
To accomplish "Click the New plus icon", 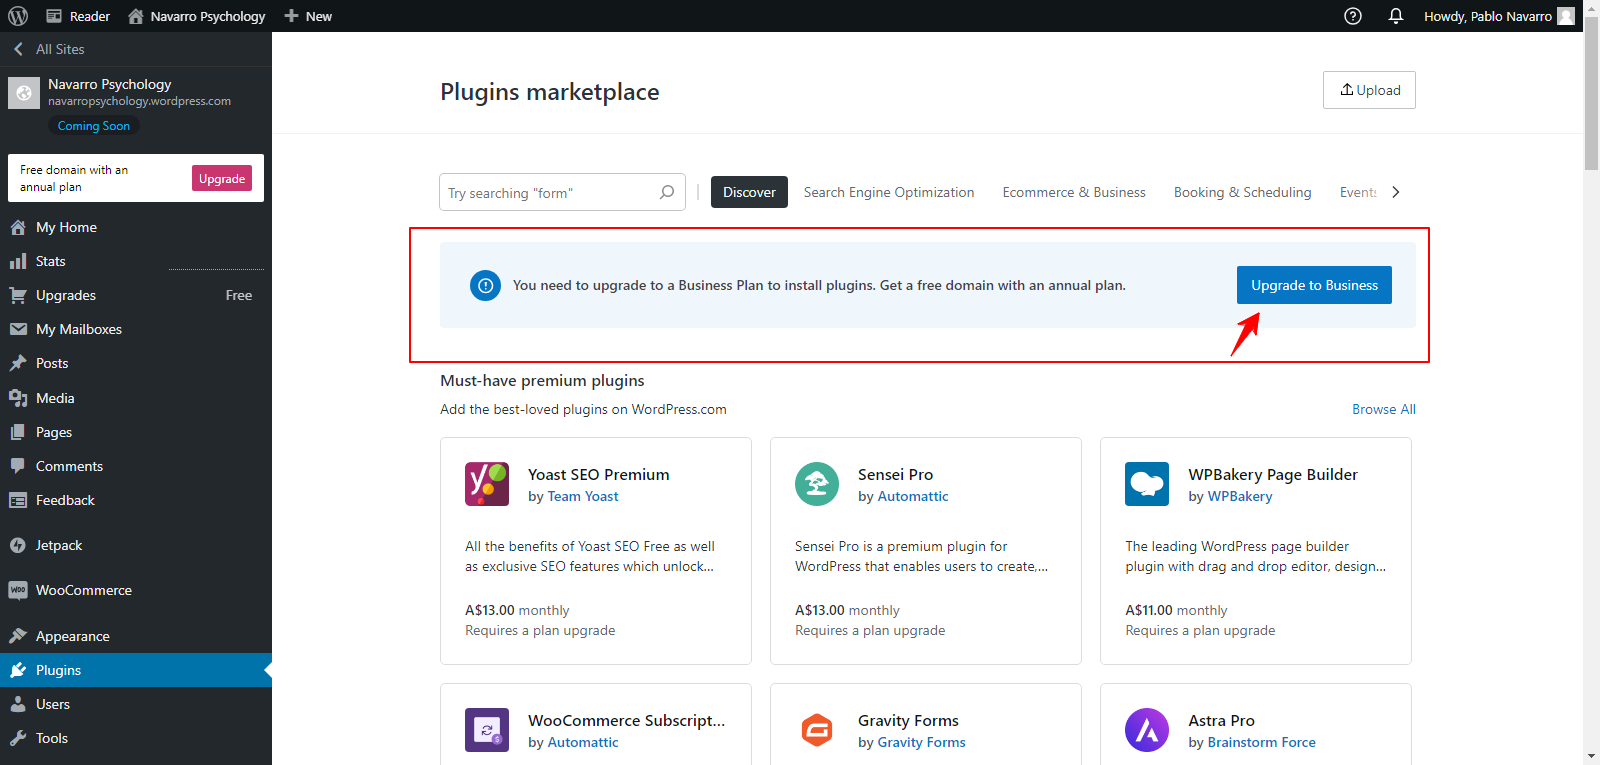I will coord(292,16).
